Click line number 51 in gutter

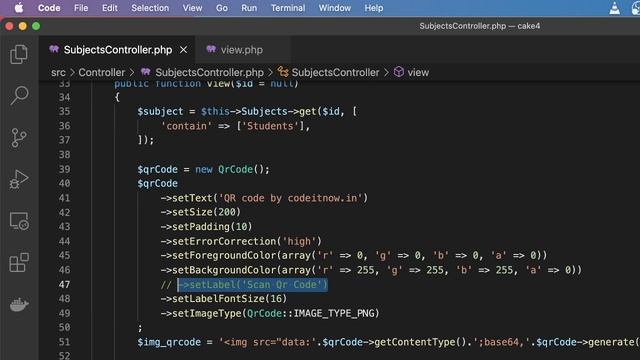point(64,342)
